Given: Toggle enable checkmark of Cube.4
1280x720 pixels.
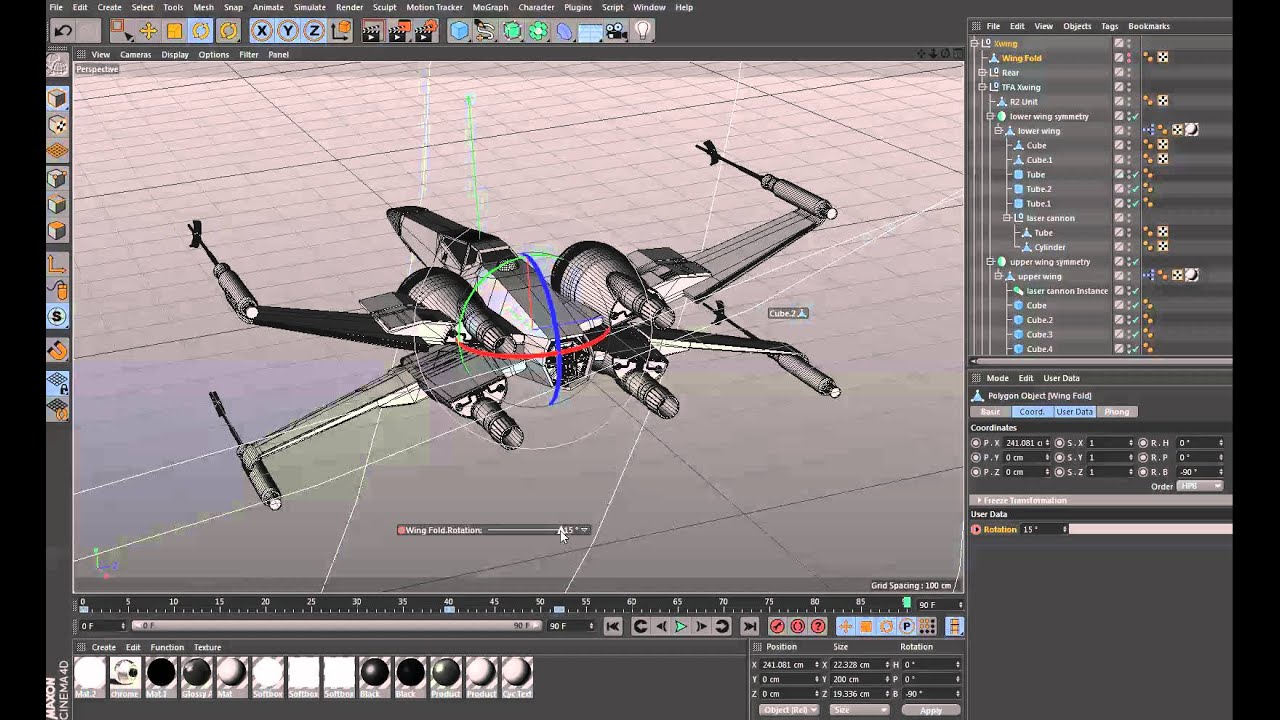Looking at the screenshot, I should point(1134,349).
